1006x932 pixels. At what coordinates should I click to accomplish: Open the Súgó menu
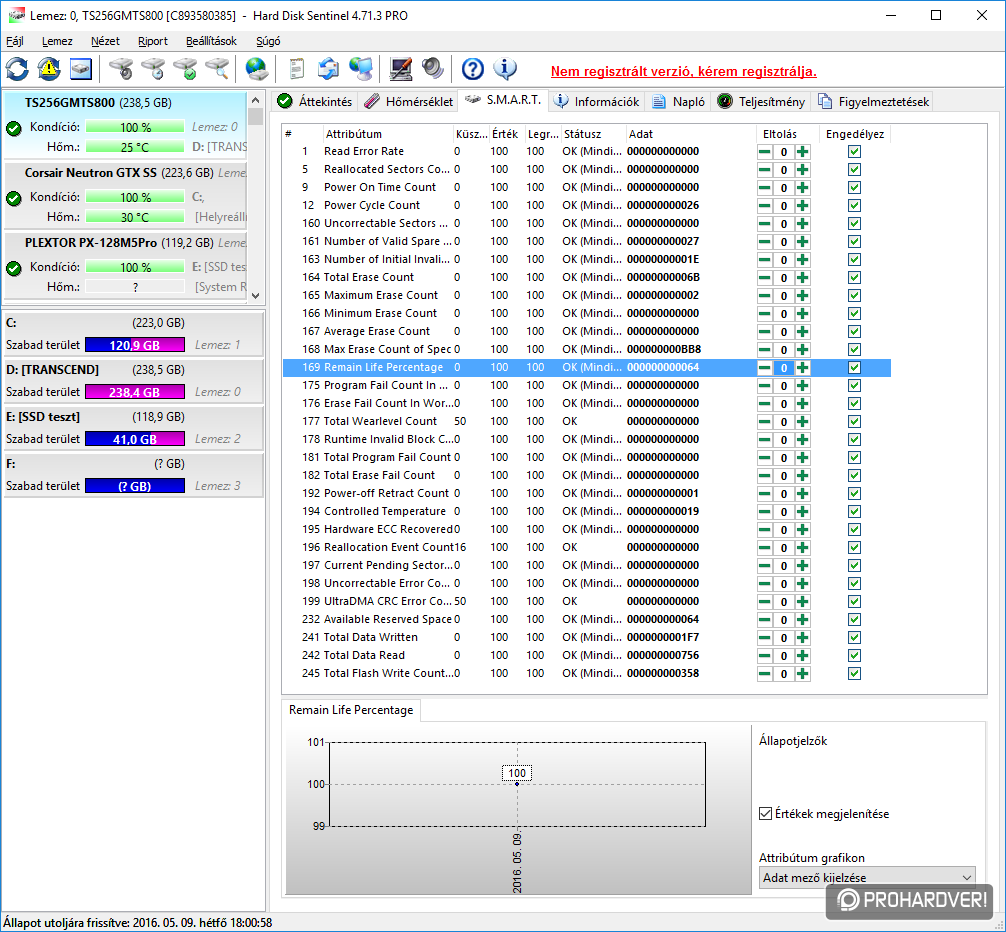268,41
